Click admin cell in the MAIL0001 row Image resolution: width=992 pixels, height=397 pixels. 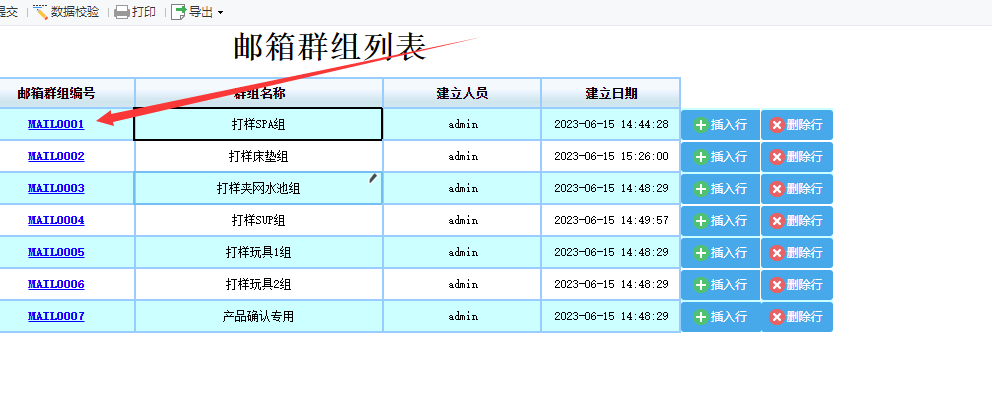tap(462, 125)
